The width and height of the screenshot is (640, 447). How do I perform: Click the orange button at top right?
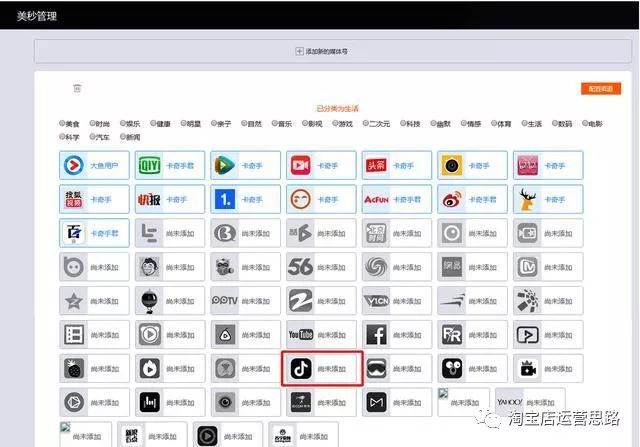tap(601, 89)
